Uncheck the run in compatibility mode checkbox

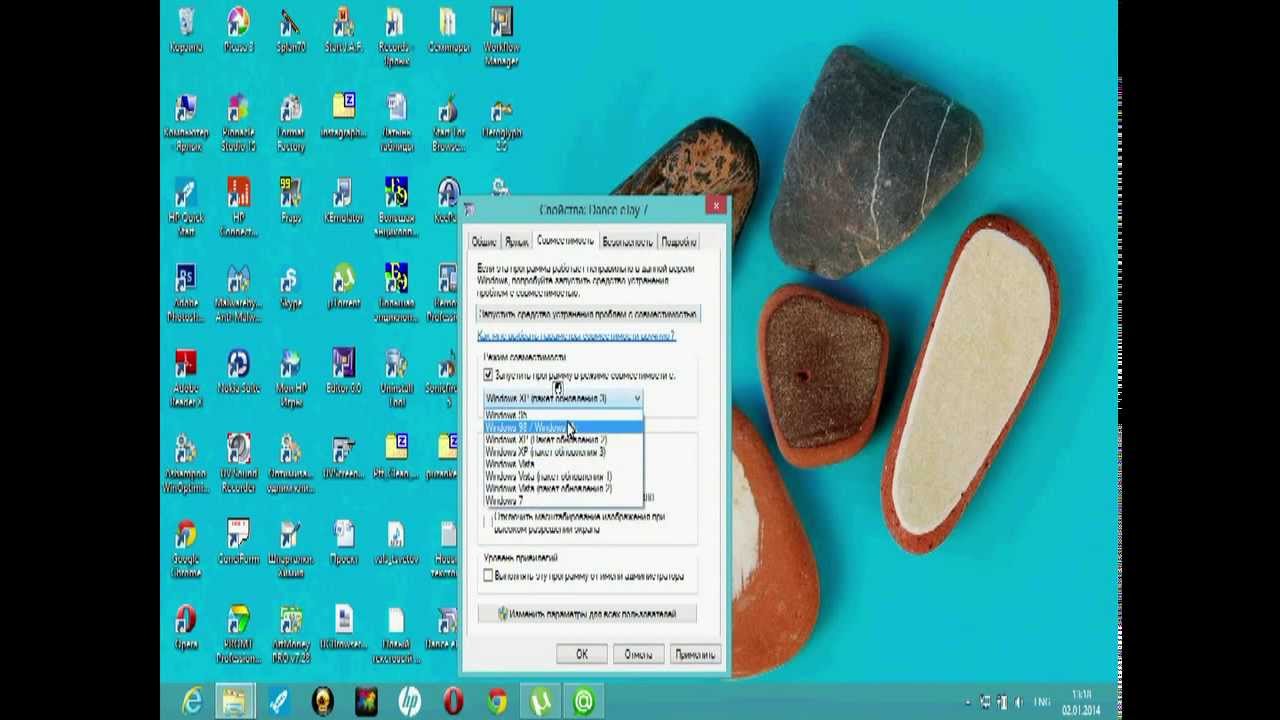(488, 376)
